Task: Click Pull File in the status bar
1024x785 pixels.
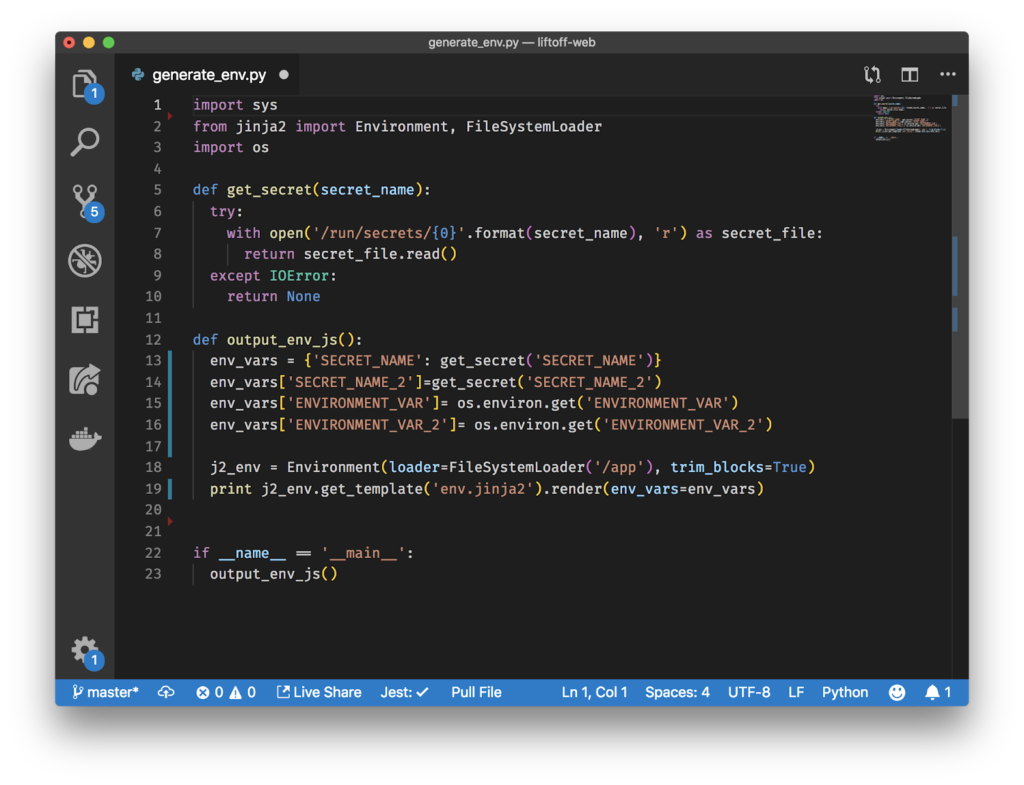Action: pyautogui.click(x=476, y=692)
